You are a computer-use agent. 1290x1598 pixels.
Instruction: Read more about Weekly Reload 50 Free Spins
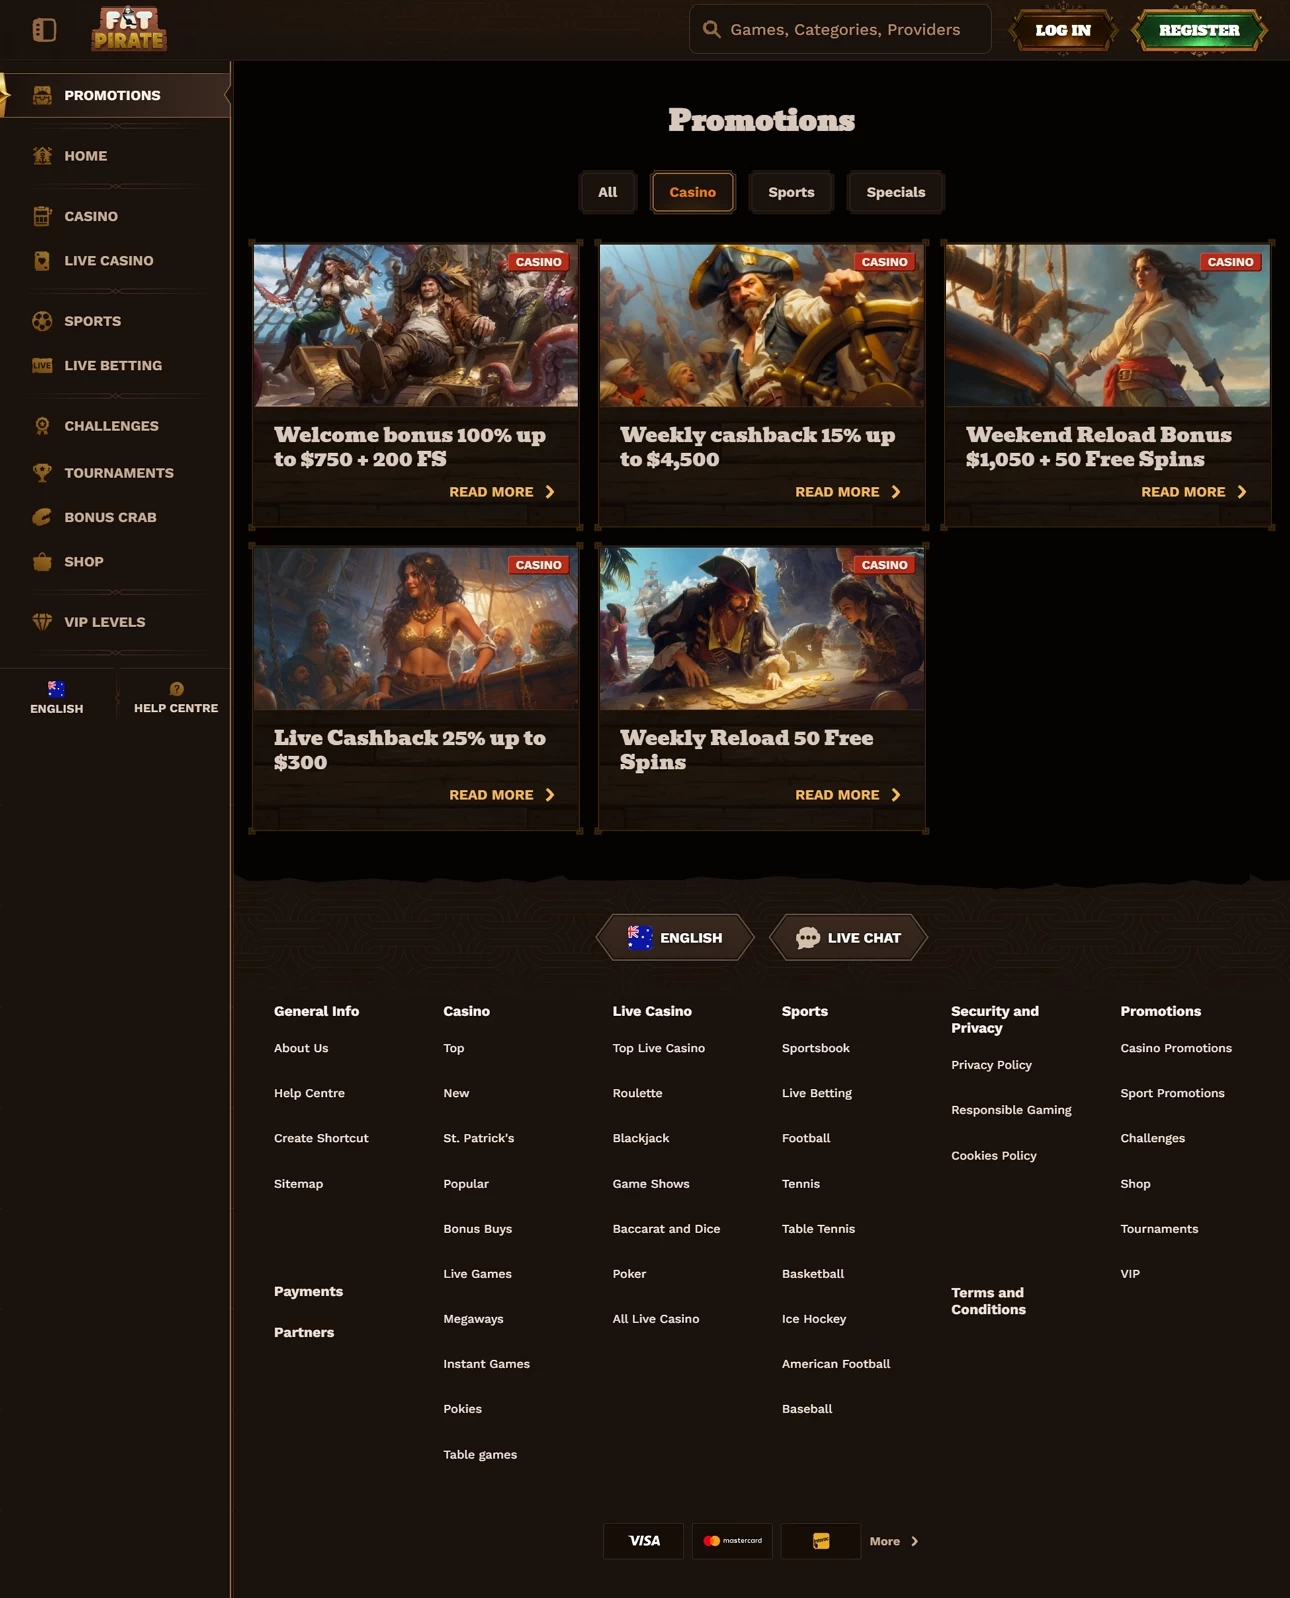coord(848,795)
